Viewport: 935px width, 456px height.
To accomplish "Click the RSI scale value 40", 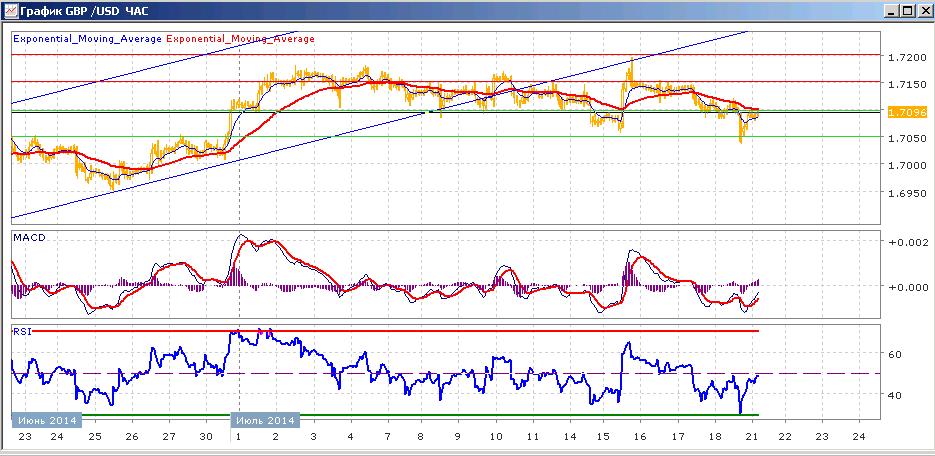I will click(893, 395).
